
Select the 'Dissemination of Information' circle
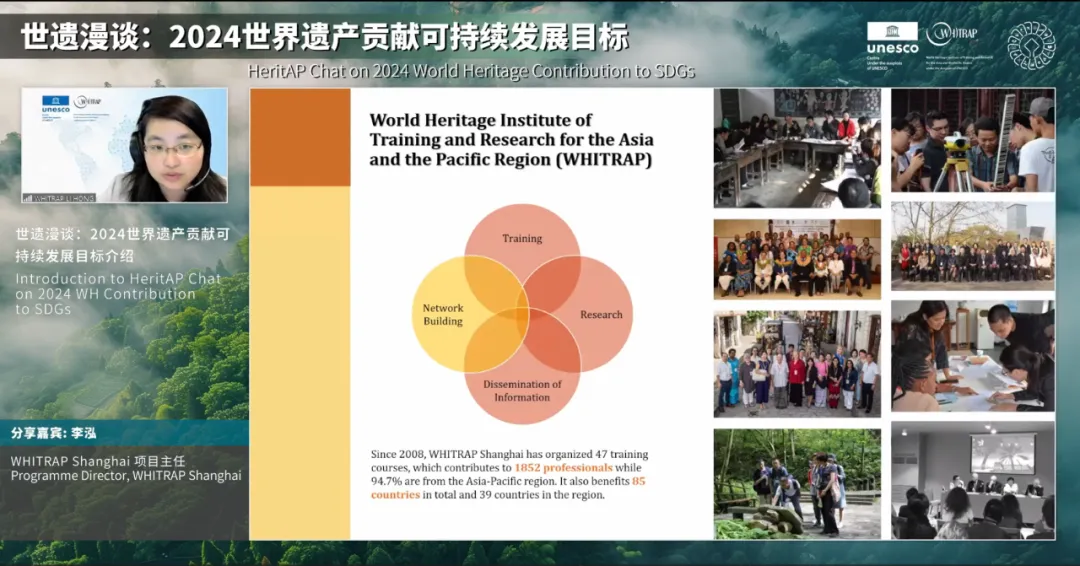coord(522,390)
